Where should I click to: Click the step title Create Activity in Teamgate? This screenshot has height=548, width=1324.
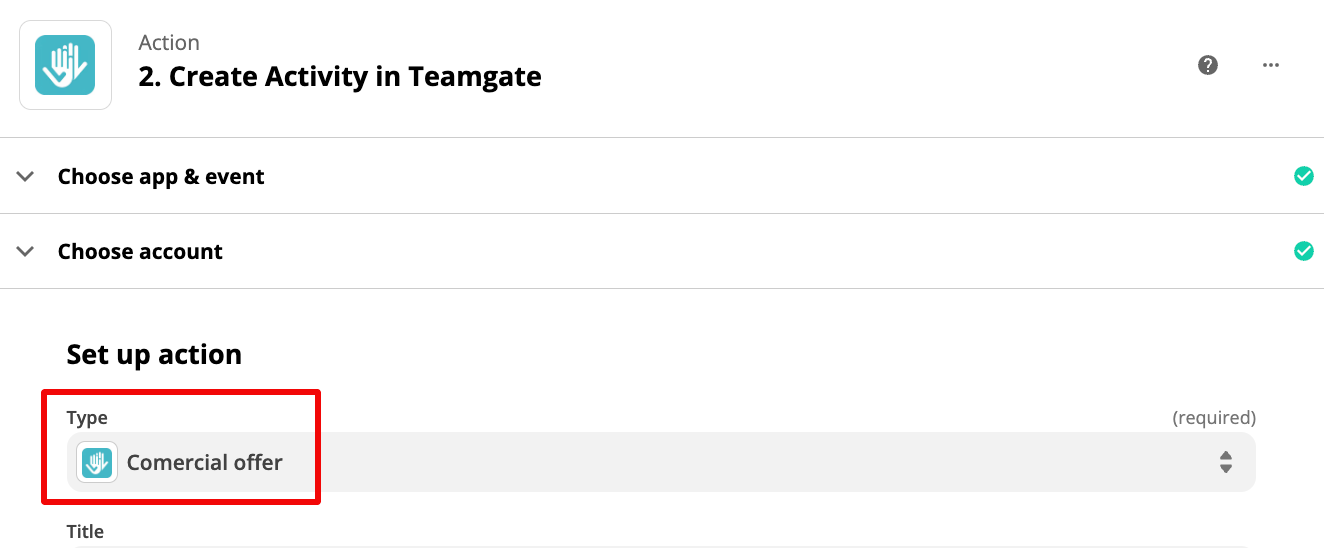tap(340, 77)
